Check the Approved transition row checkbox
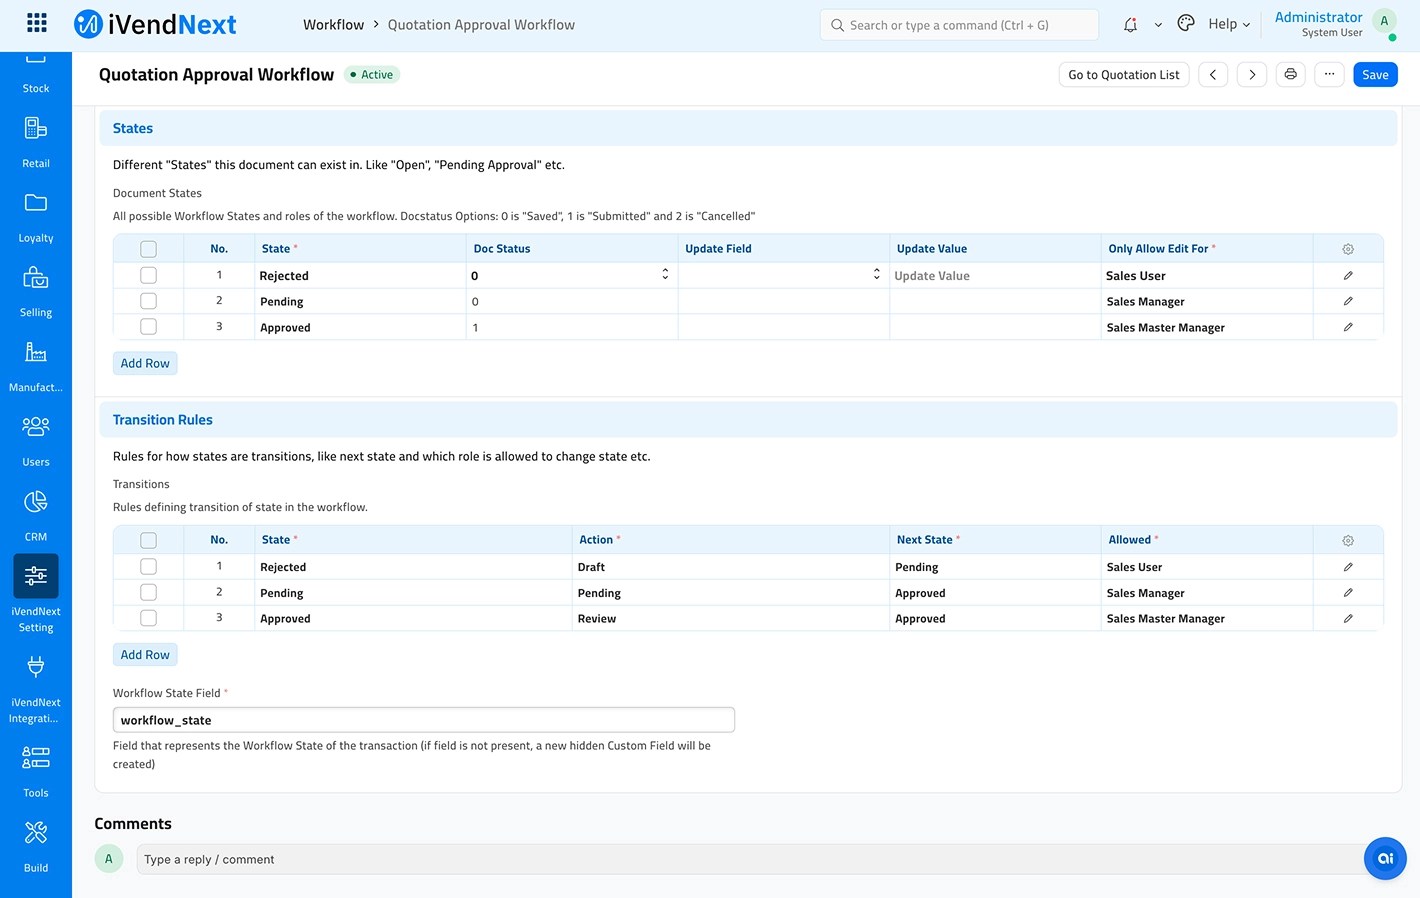 point(149,618)
